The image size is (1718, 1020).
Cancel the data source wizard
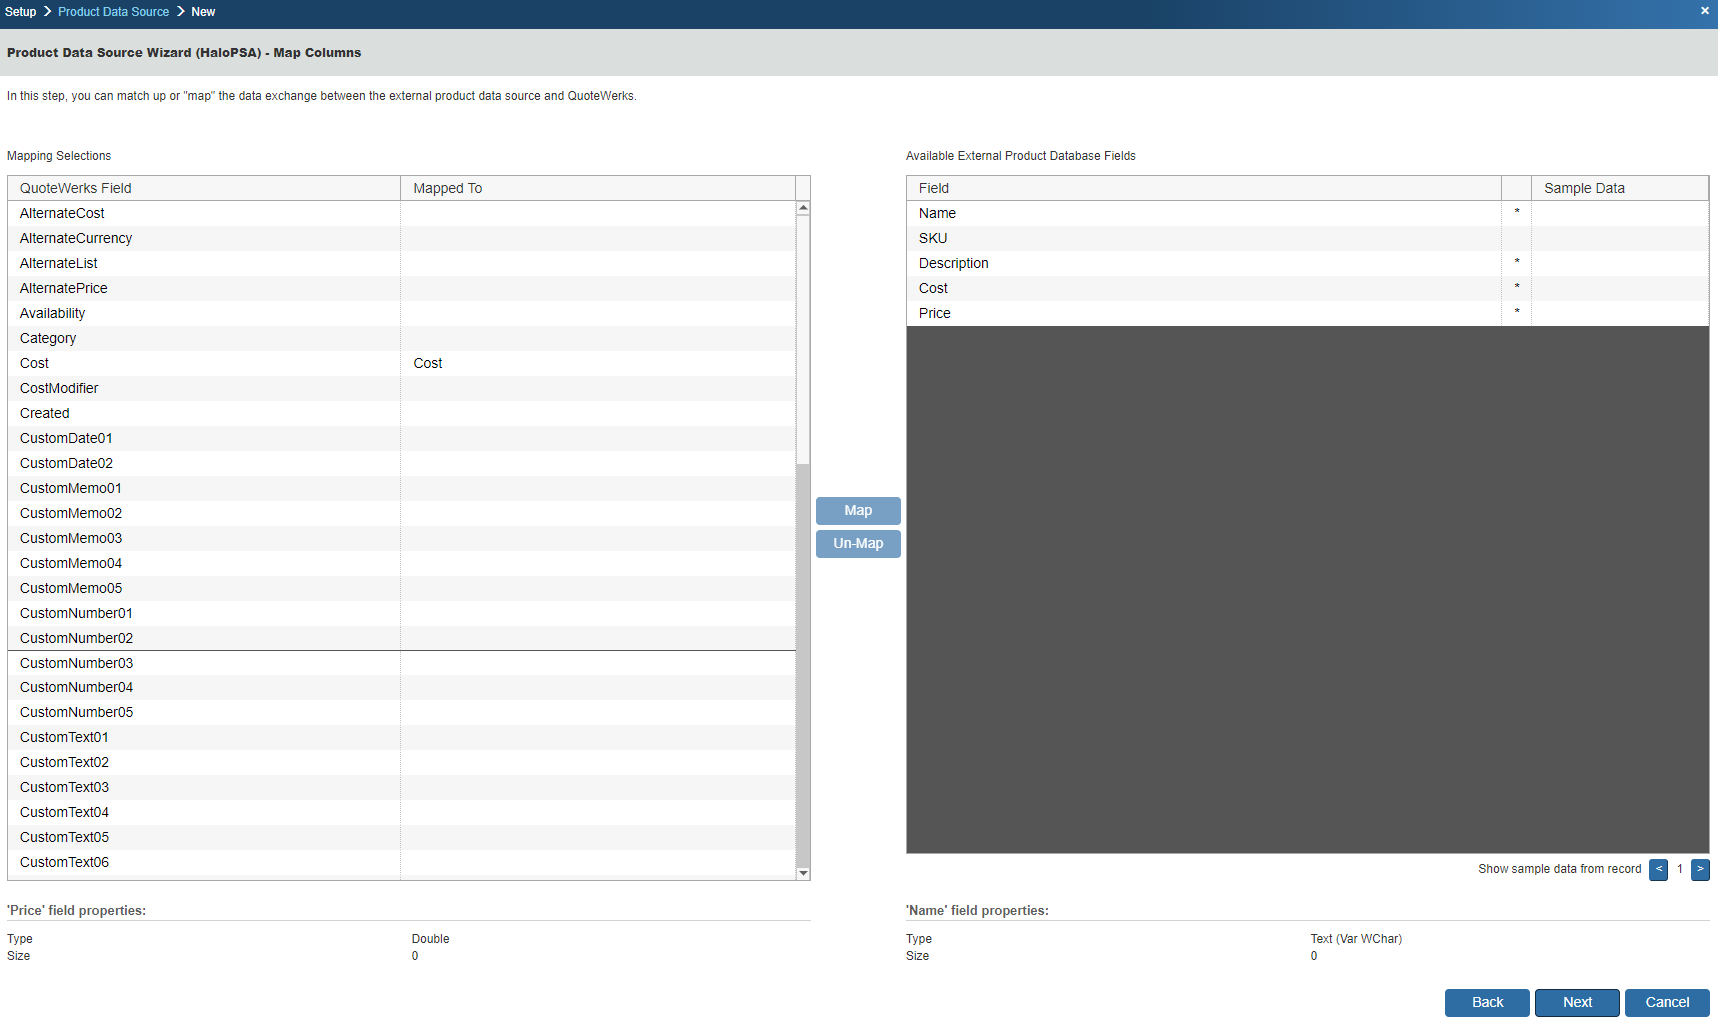1667,1003
